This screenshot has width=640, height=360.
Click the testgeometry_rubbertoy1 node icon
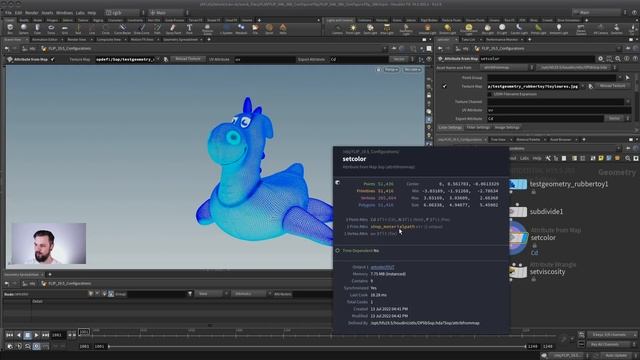point(518,184)
